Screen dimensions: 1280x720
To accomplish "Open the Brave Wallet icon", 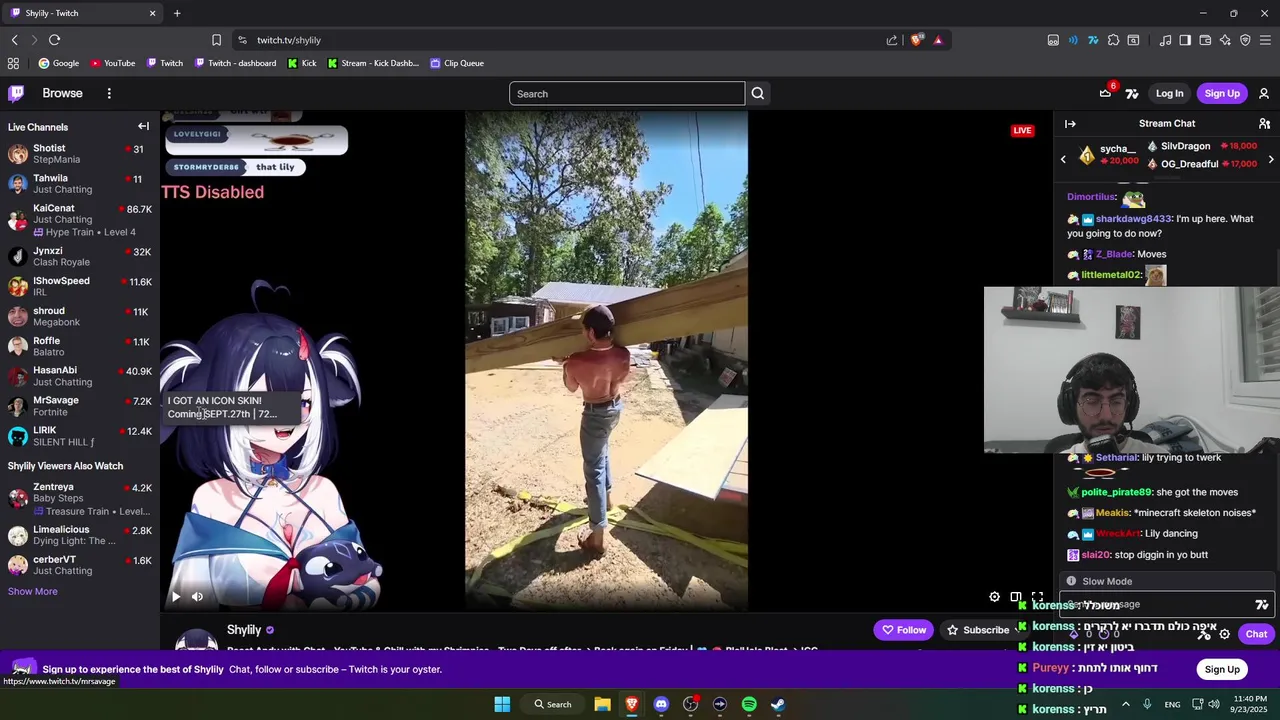I will tap(1205, 40).
